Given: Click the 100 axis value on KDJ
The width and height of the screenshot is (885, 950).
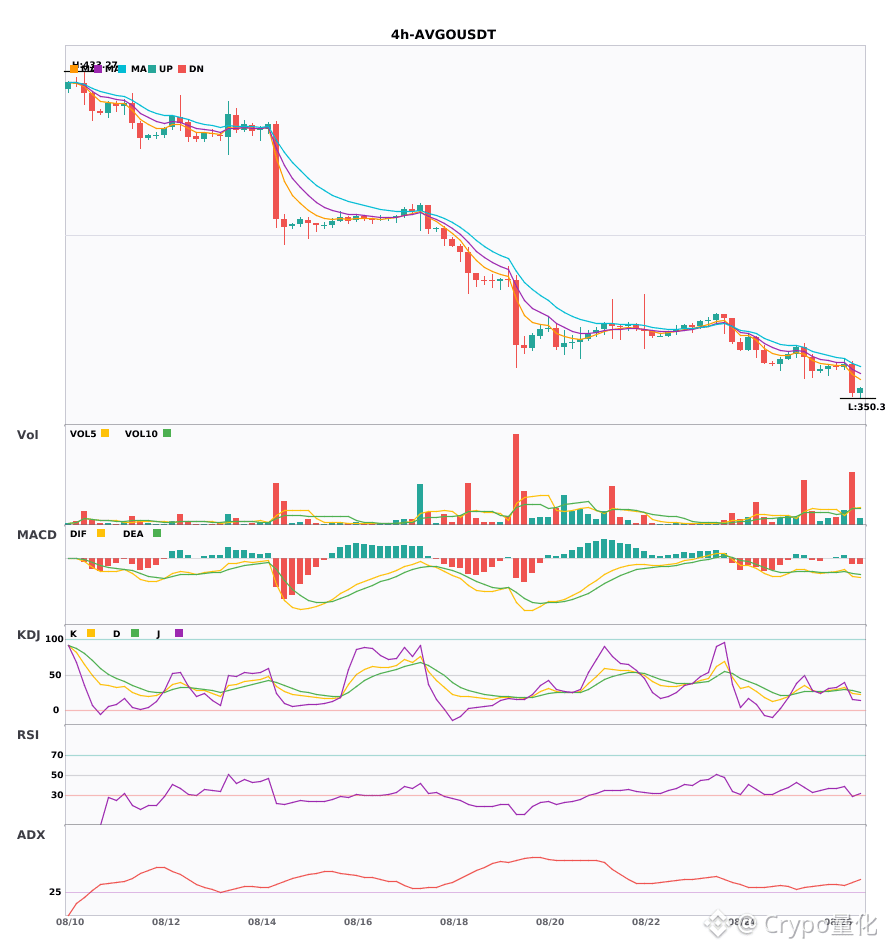Looking at the screenshot, I should (x=54, y=639).
